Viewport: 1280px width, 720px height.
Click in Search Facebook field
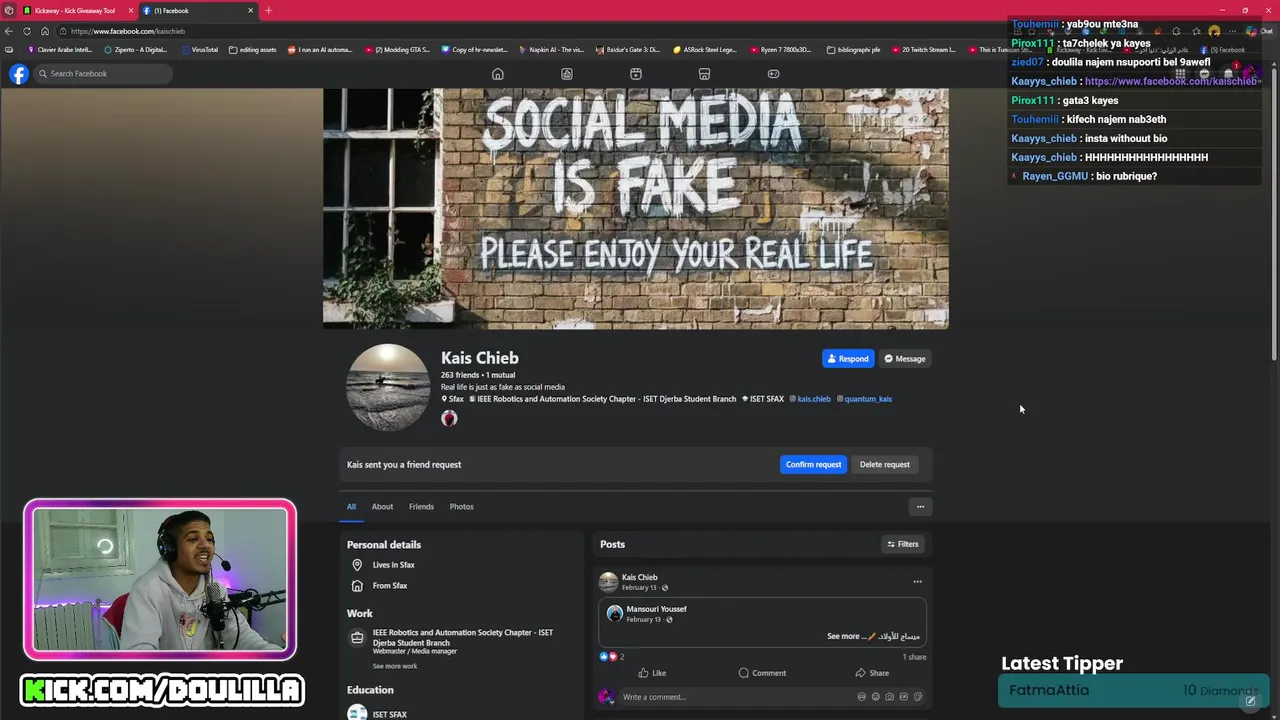tap(103, 74)
